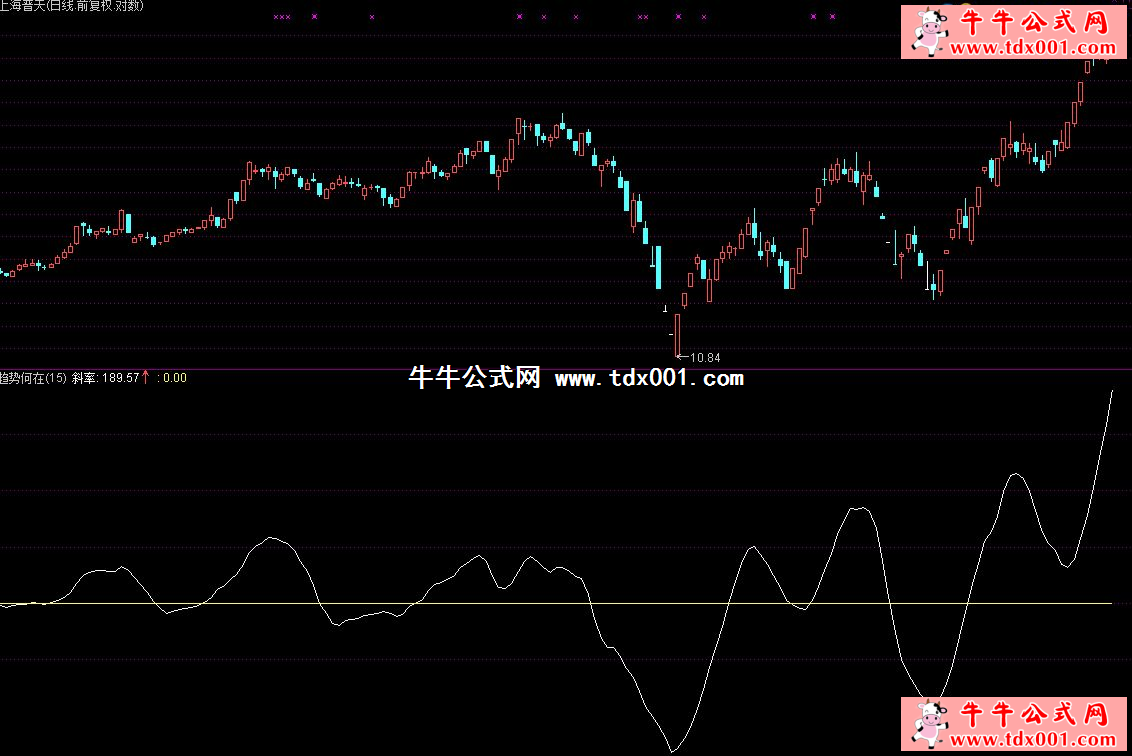
Task: Click the small "1" marker above lowest candle
Action: click(x=665, y=310)
